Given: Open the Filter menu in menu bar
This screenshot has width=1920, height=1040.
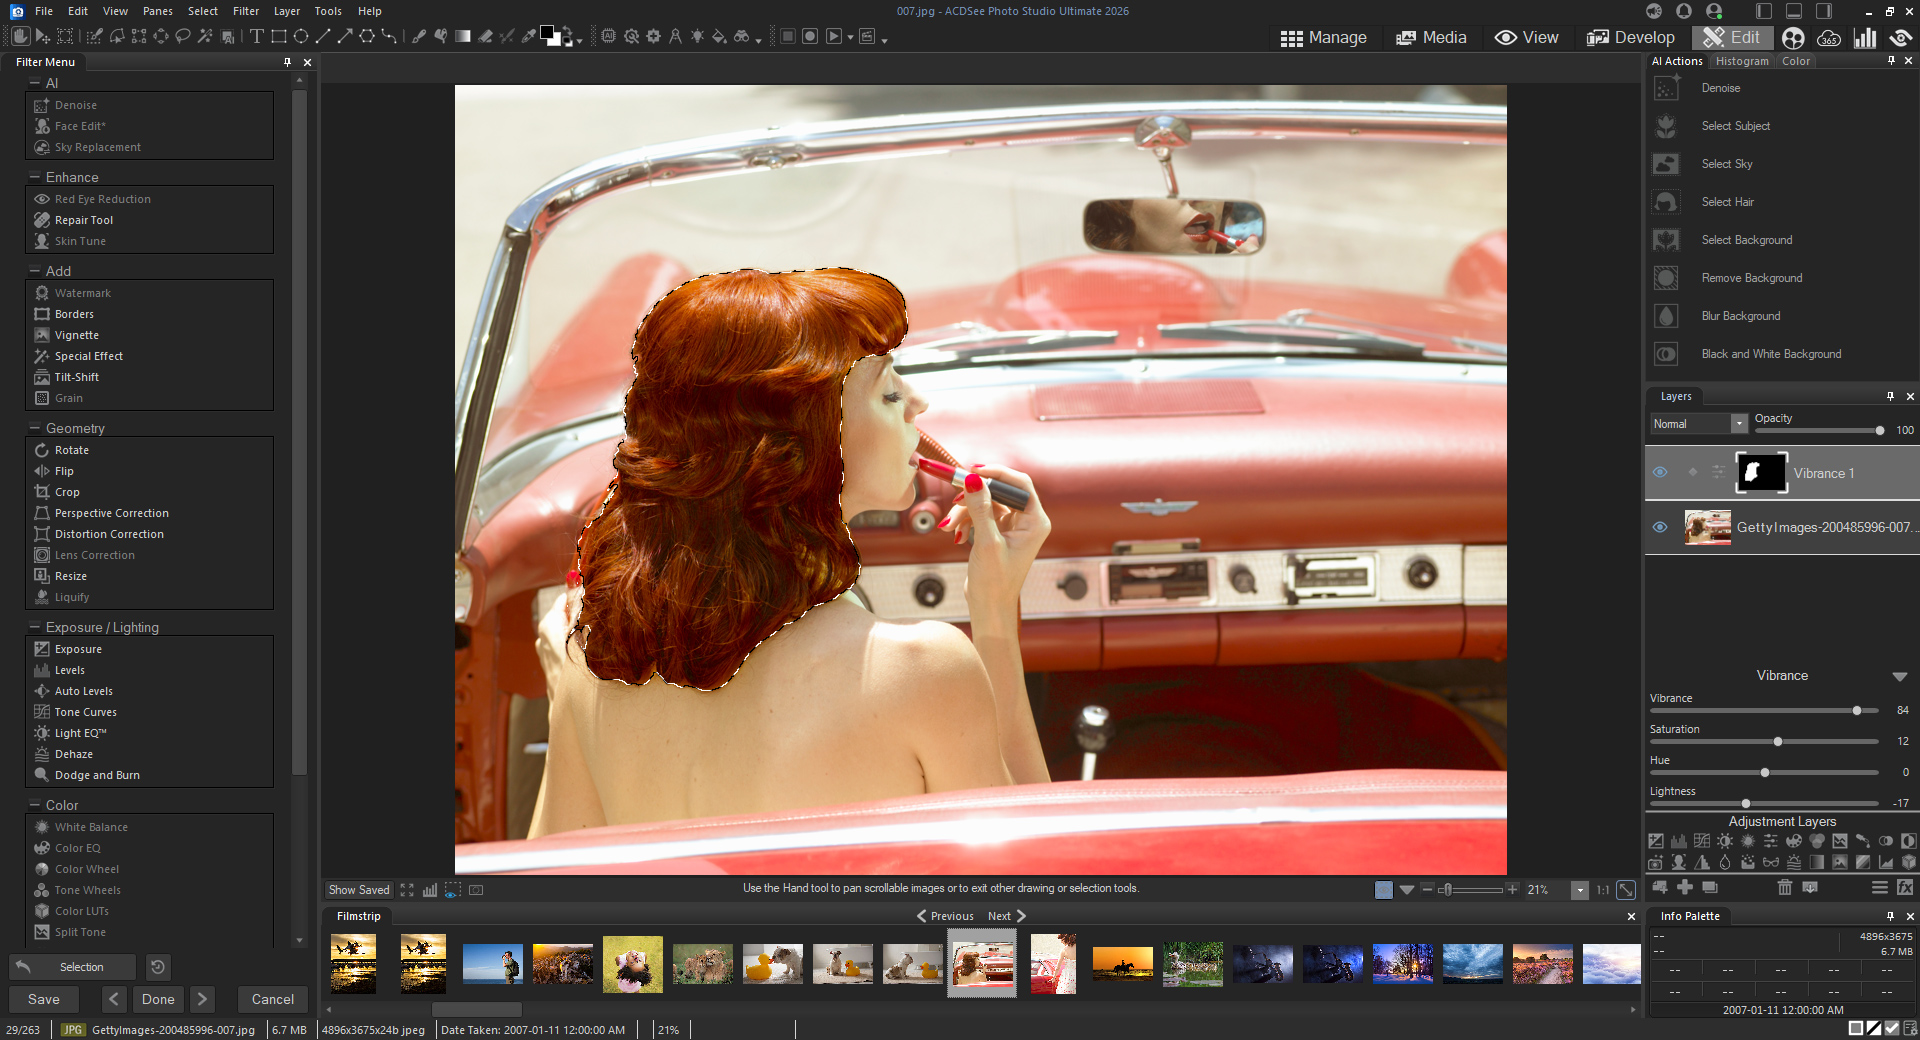Looking at the screenshot, I should click(245, 11).
